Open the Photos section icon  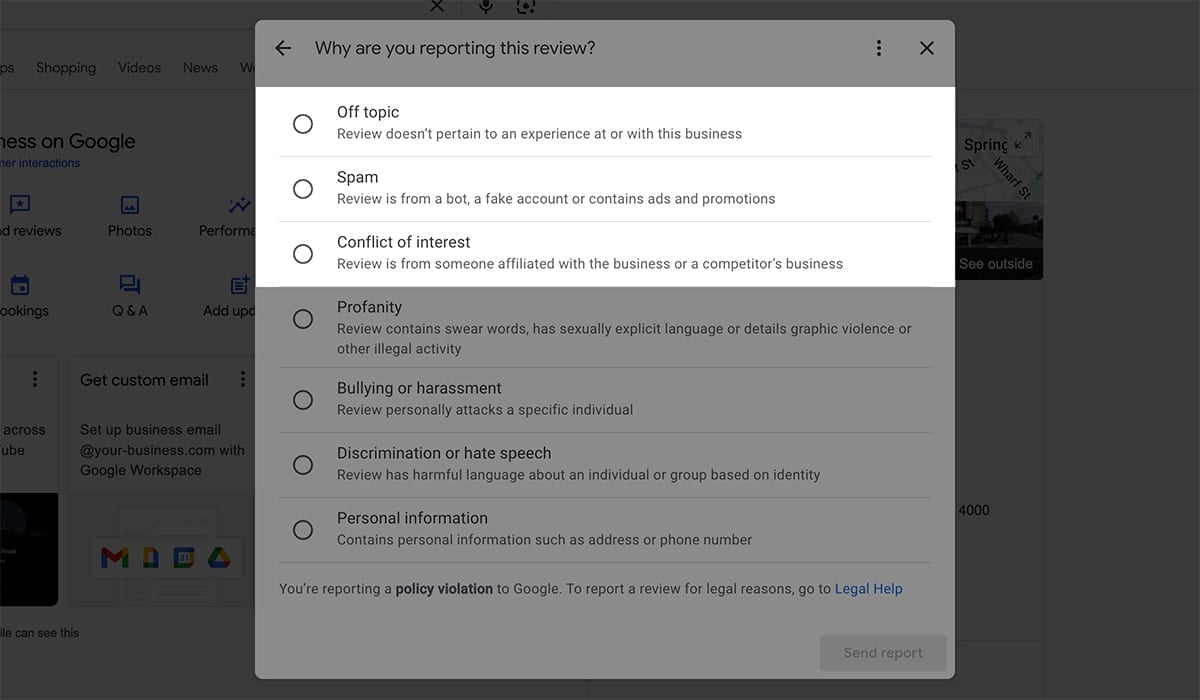[x=129, y=204]
